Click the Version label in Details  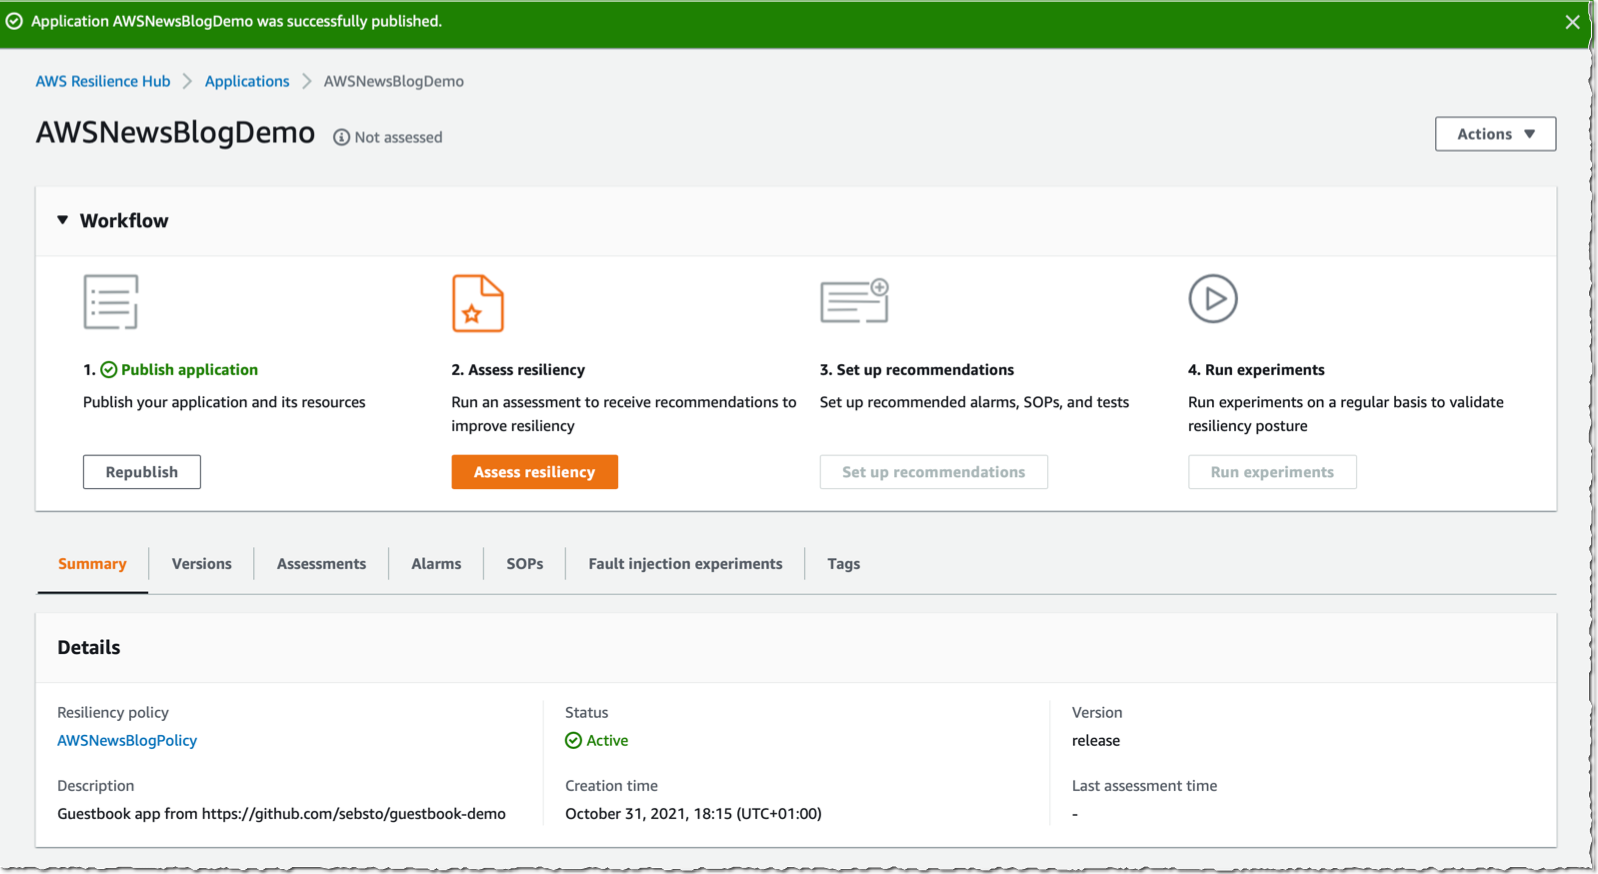coord(1097,713)
